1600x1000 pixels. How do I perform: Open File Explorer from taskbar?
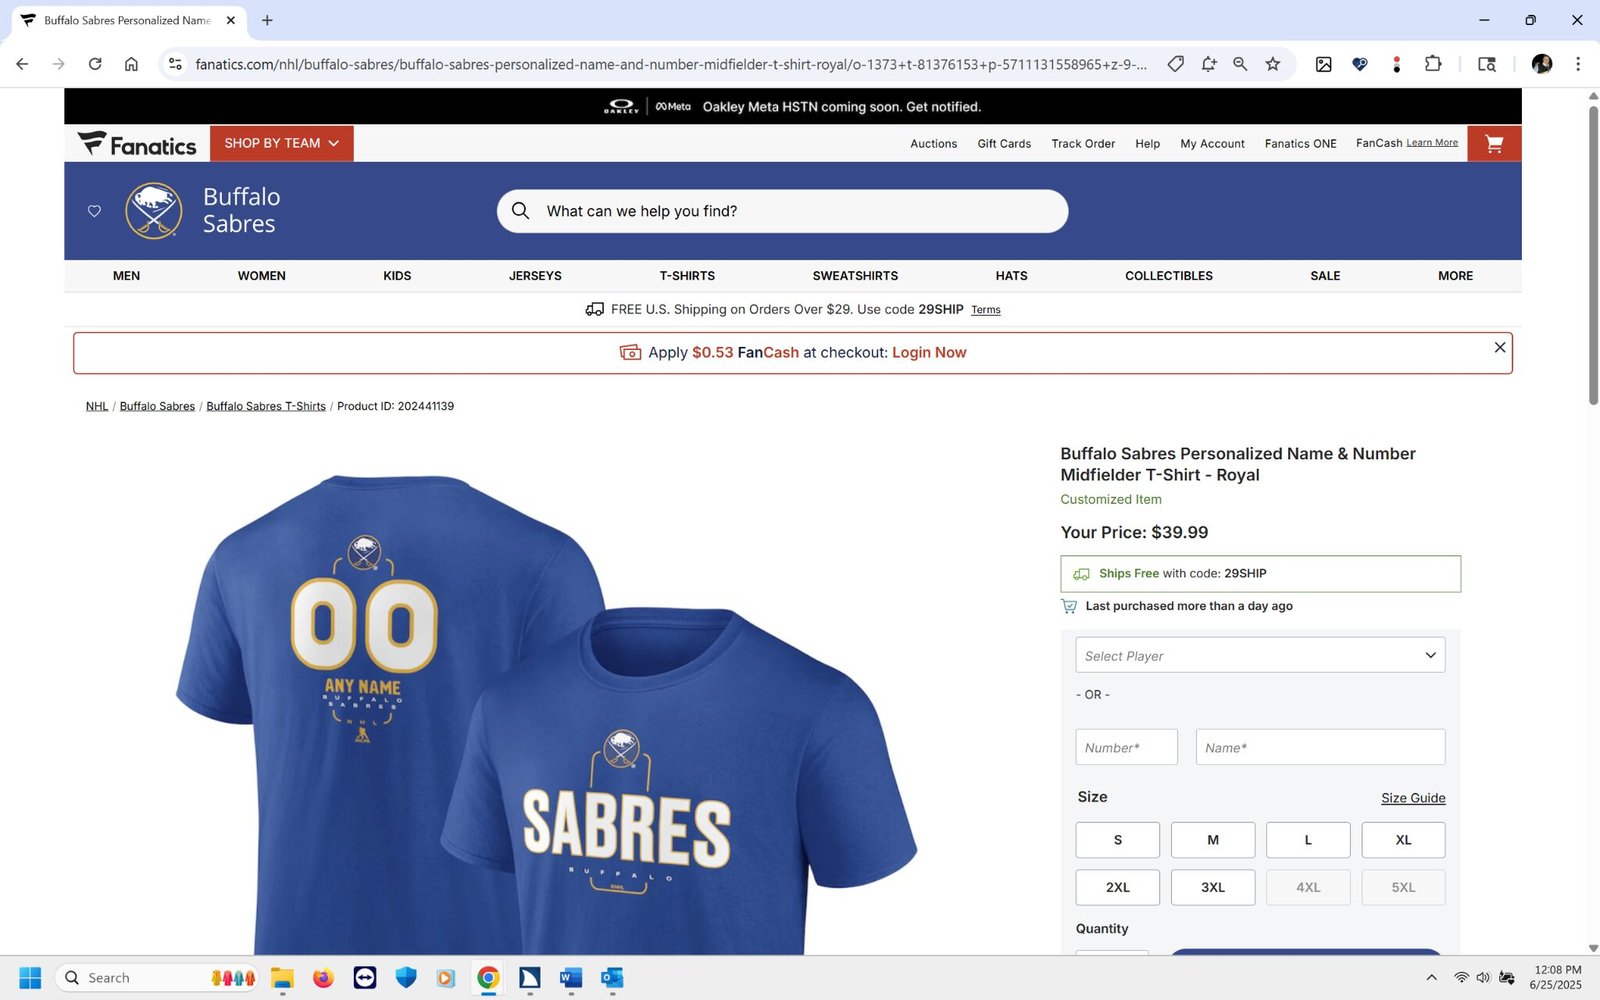(282, 977)
